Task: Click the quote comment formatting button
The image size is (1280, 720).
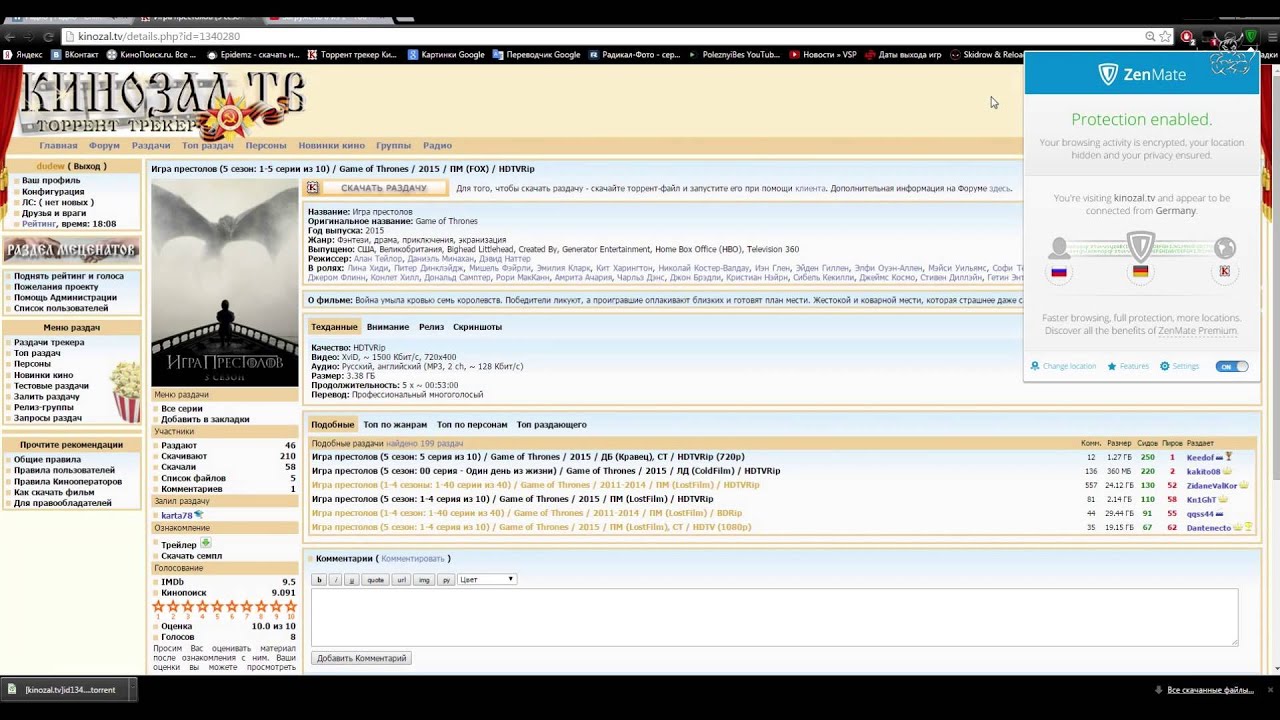Action: point(375,580)
